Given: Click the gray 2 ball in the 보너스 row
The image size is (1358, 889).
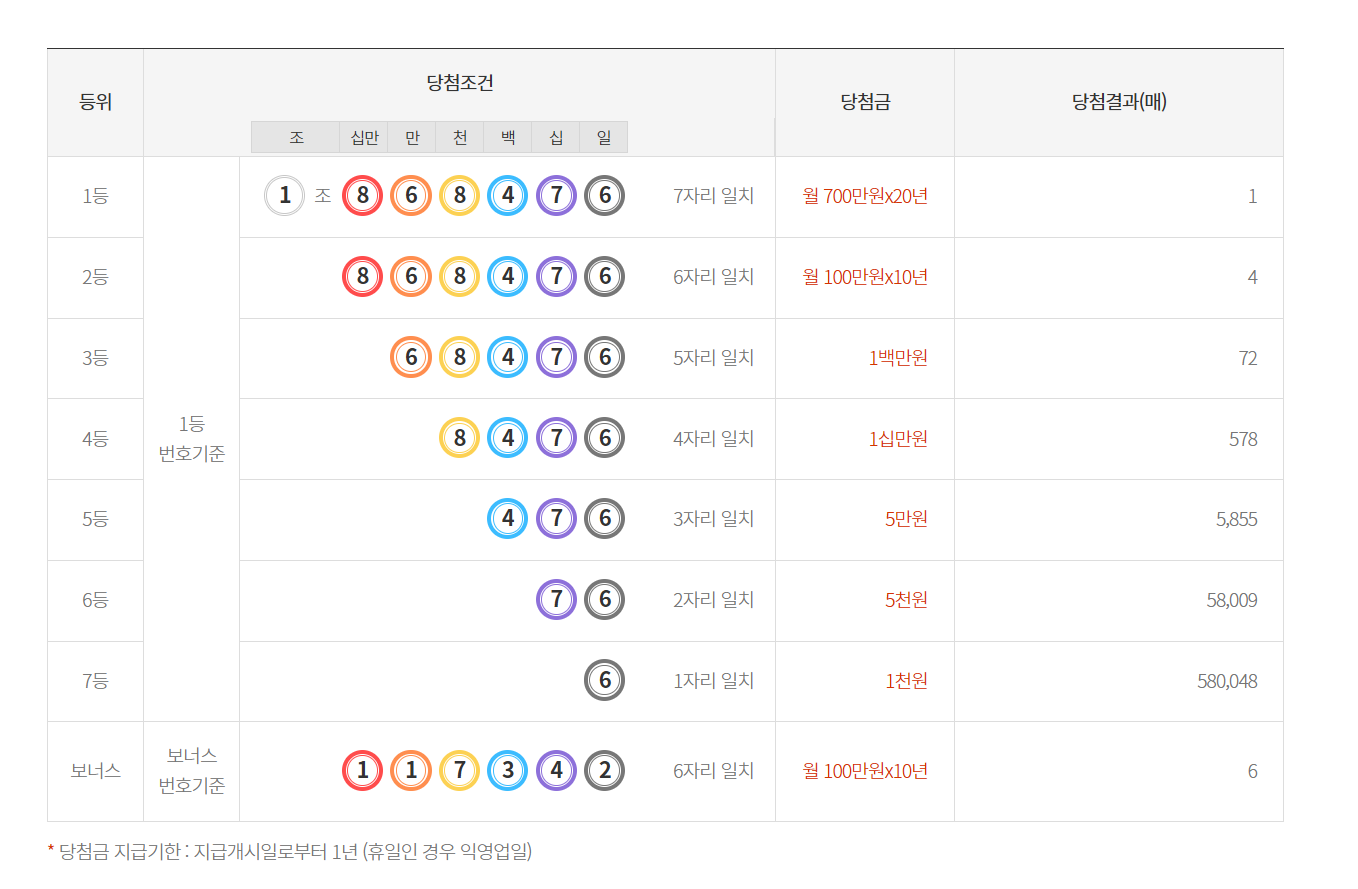Looking at the screenshot, I should coord(605,771).
